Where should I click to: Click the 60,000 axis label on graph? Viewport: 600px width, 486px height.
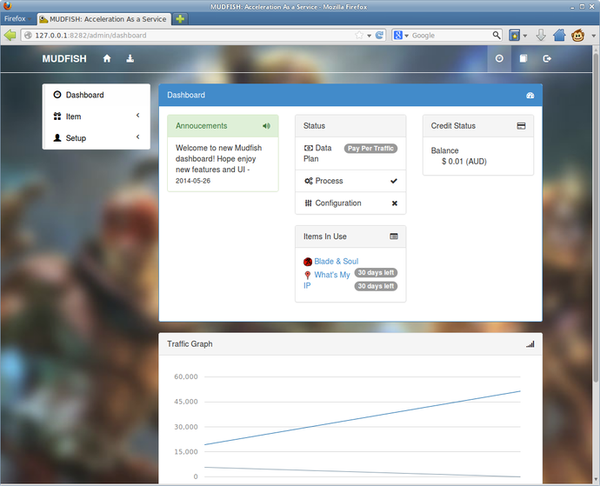[186, 377]
